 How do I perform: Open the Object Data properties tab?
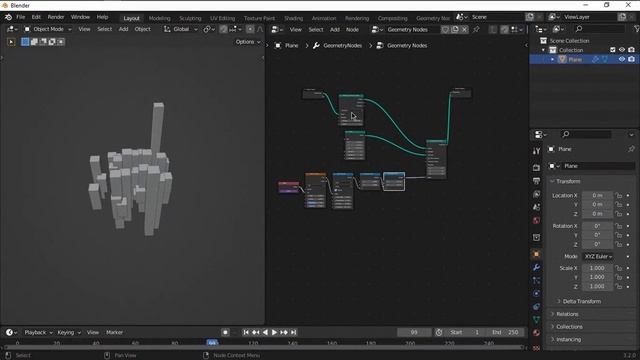click(536, 320)
